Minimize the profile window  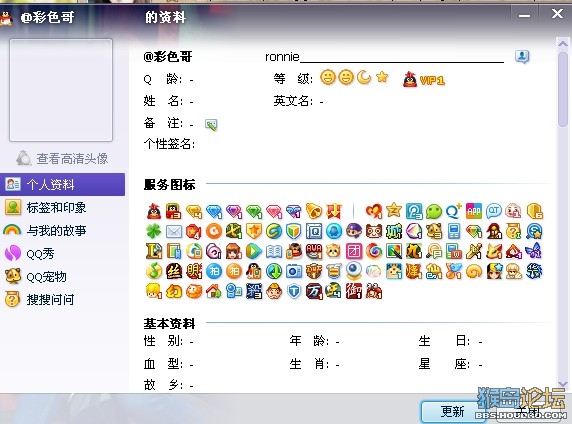[524, 15]
